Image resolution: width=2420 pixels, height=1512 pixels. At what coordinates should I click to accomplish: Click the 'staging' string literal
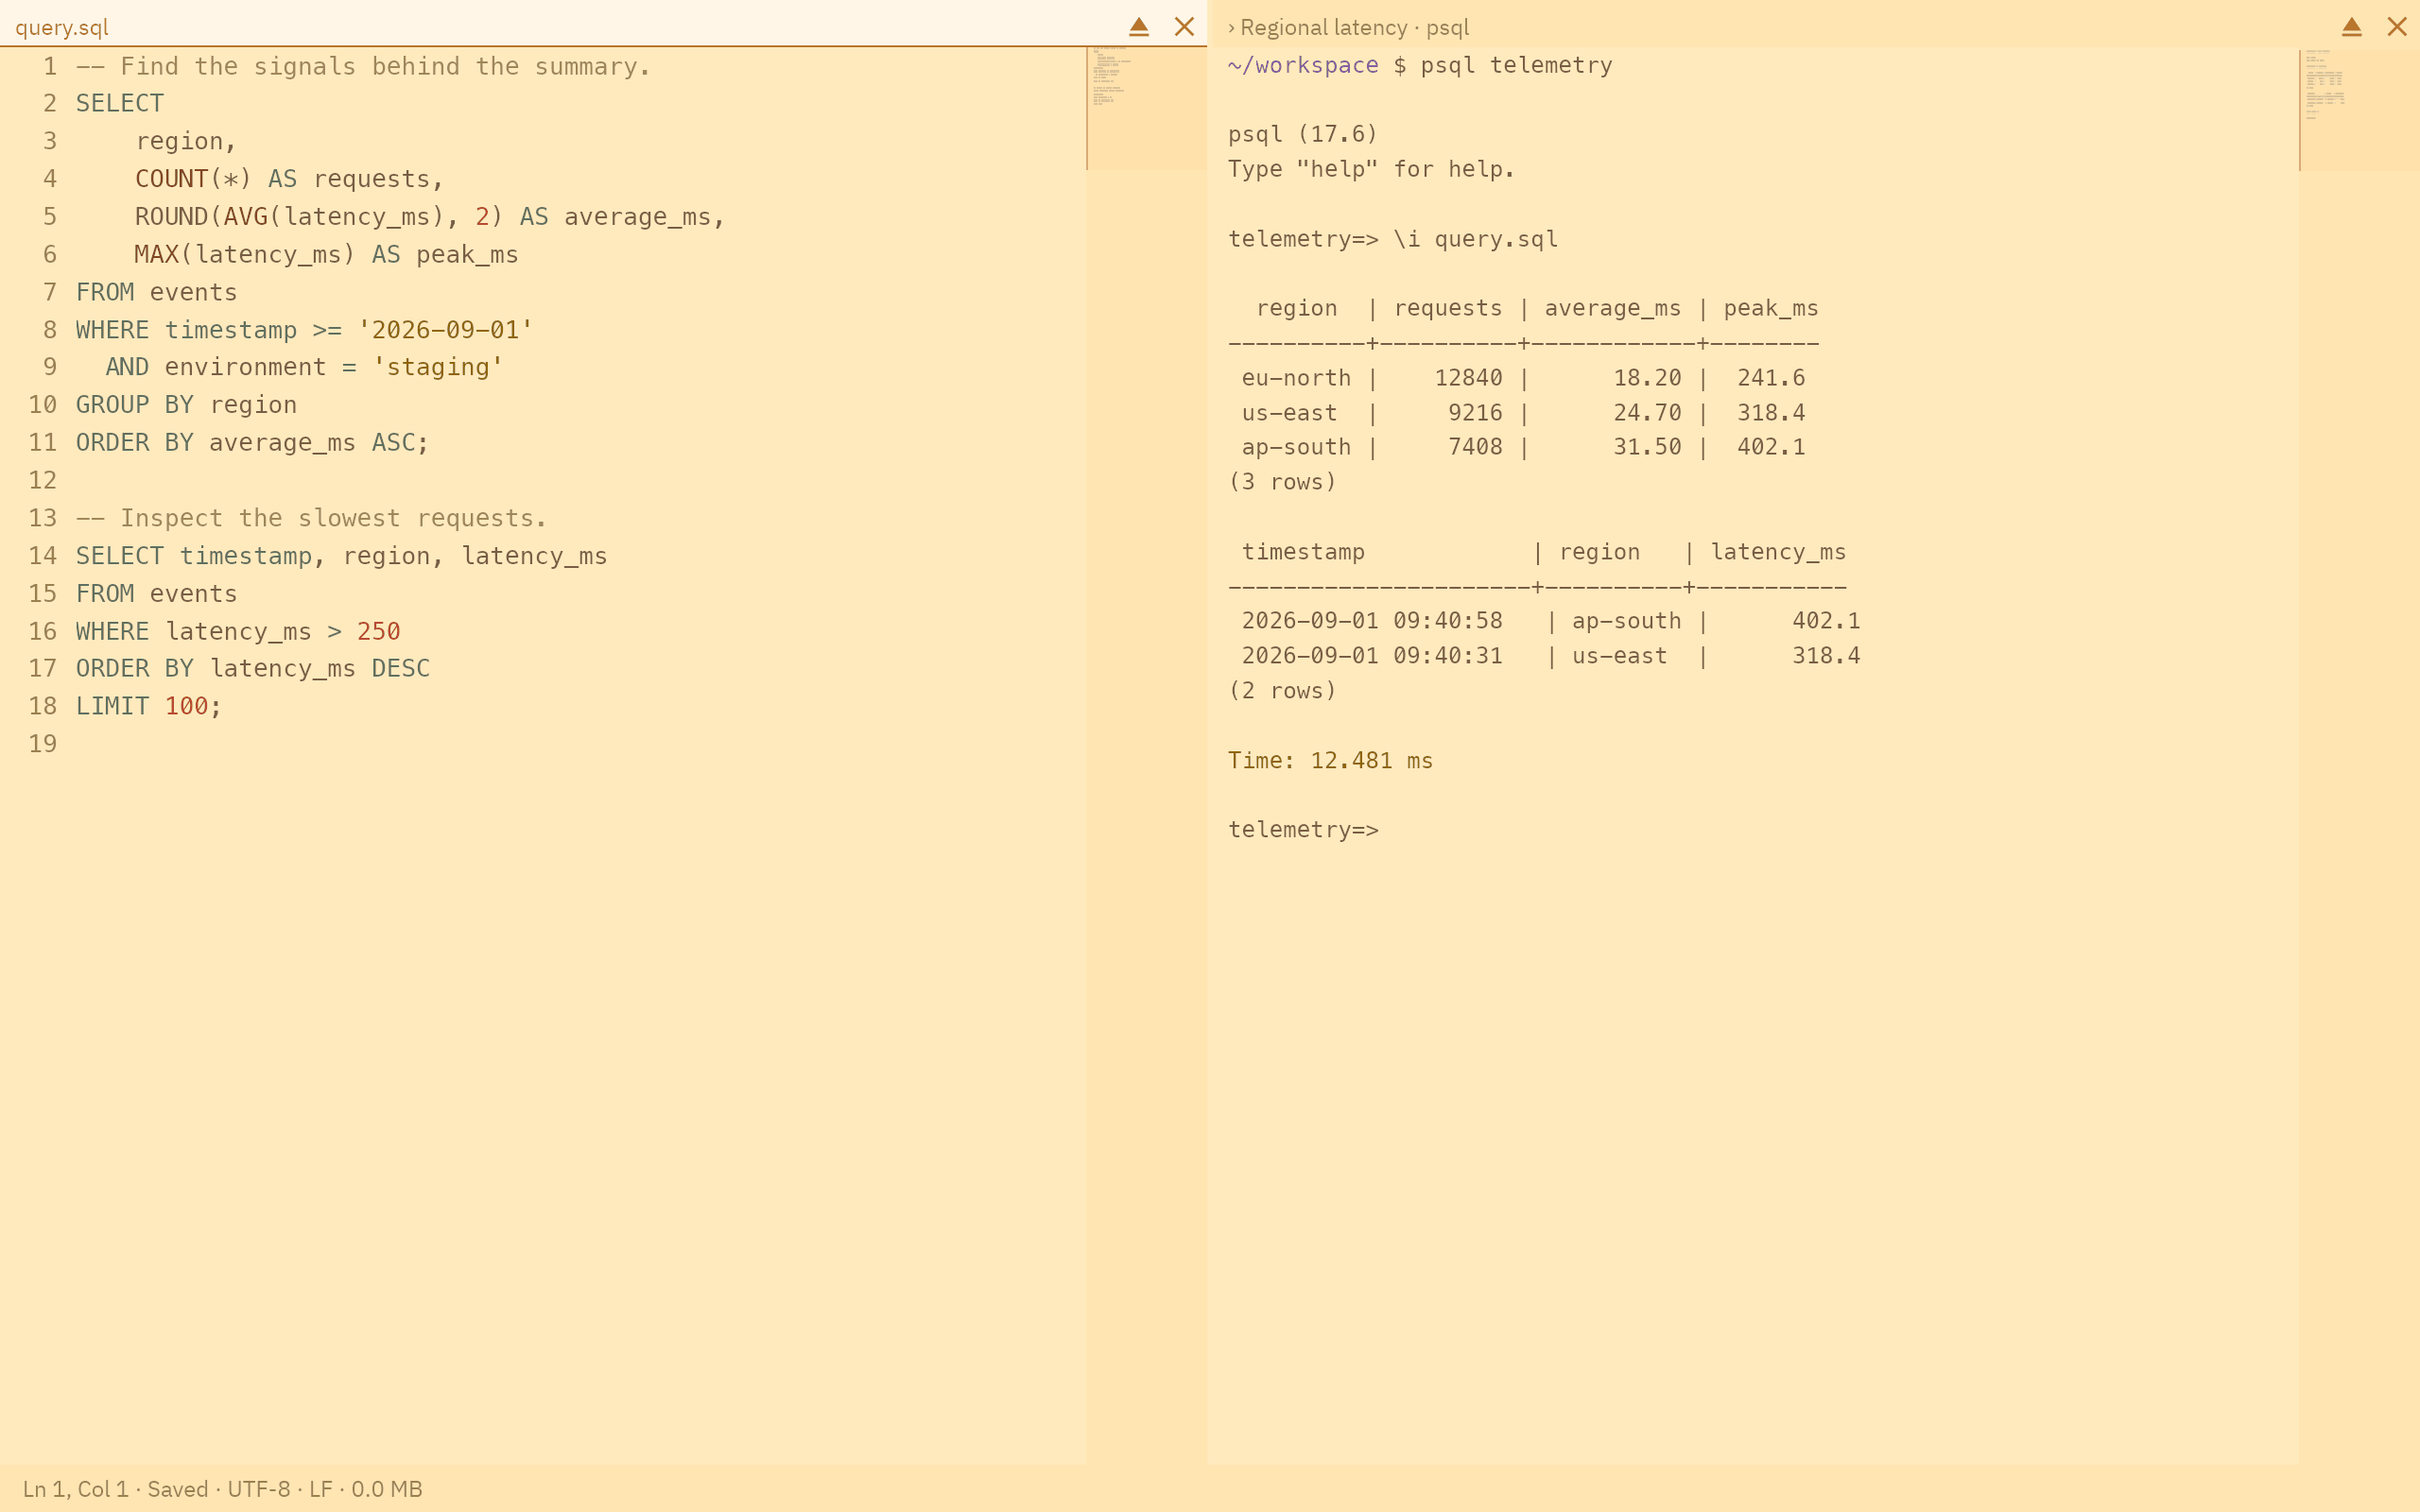(x=438, y=367)
